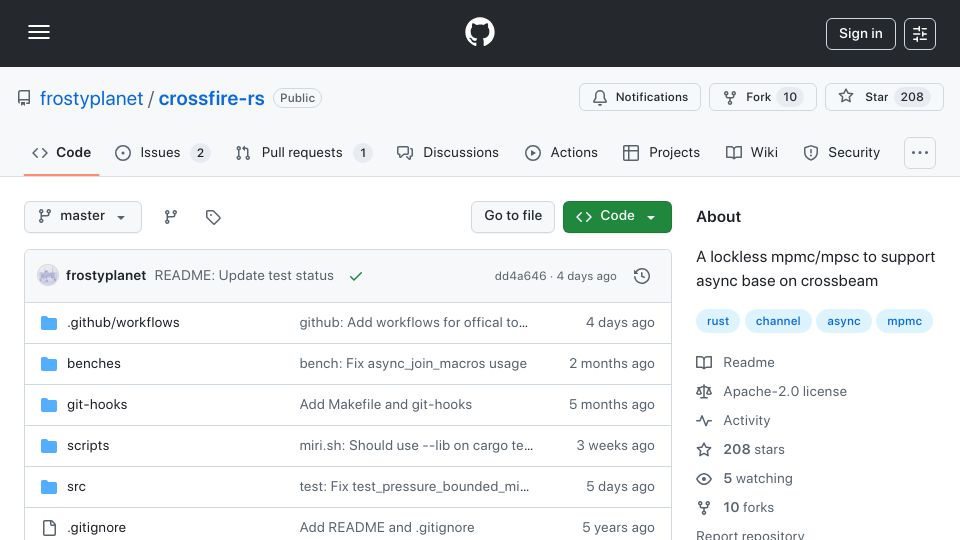Click folder icon beside scripts
960x540 pixels.
tap(49, 446)
